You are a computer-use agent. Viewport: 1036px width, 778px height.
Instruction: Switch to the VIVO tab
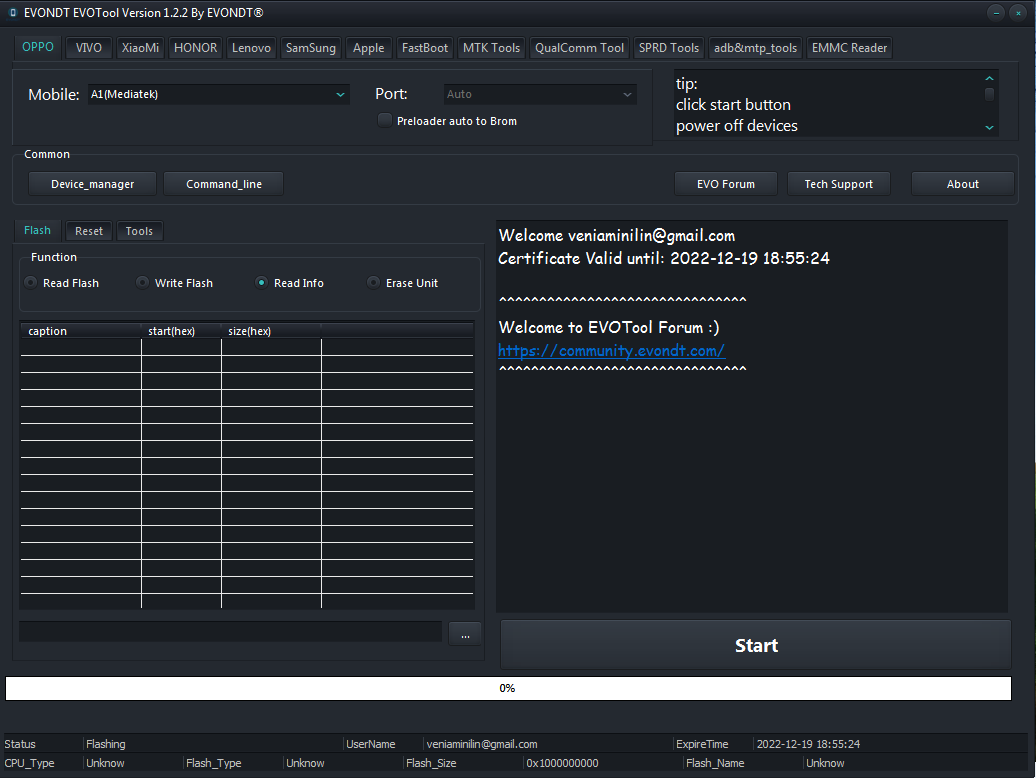[89, 48]
